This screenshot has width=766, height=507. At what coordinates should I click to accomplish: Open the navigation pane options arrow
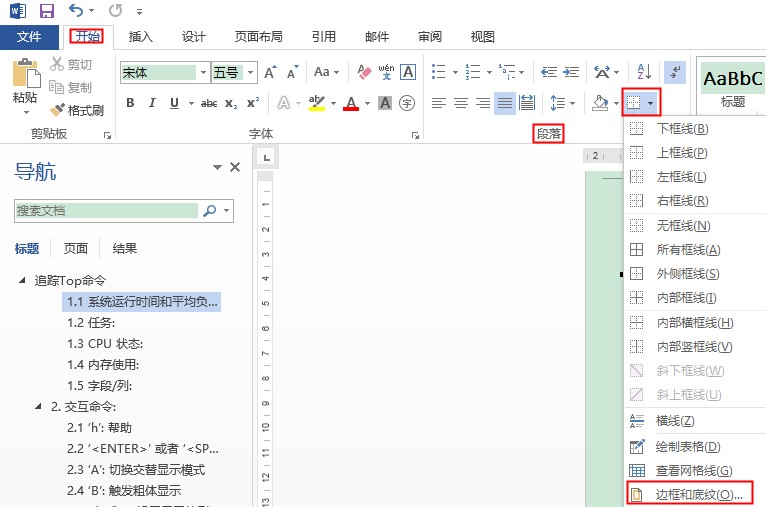pyautogui.click(x=217, y=167)
